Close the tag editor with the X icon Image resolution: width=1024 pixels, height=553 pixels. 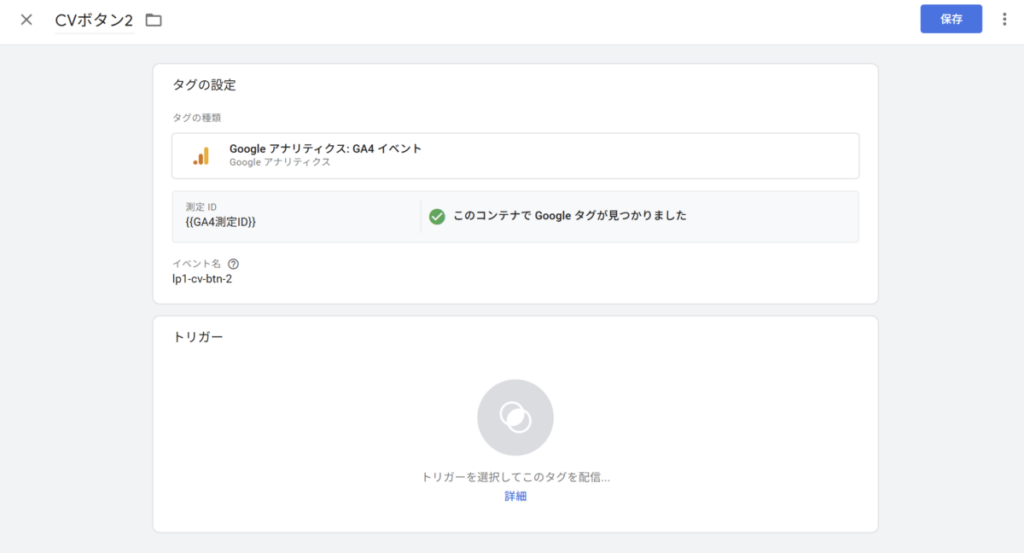pos(26,20)
